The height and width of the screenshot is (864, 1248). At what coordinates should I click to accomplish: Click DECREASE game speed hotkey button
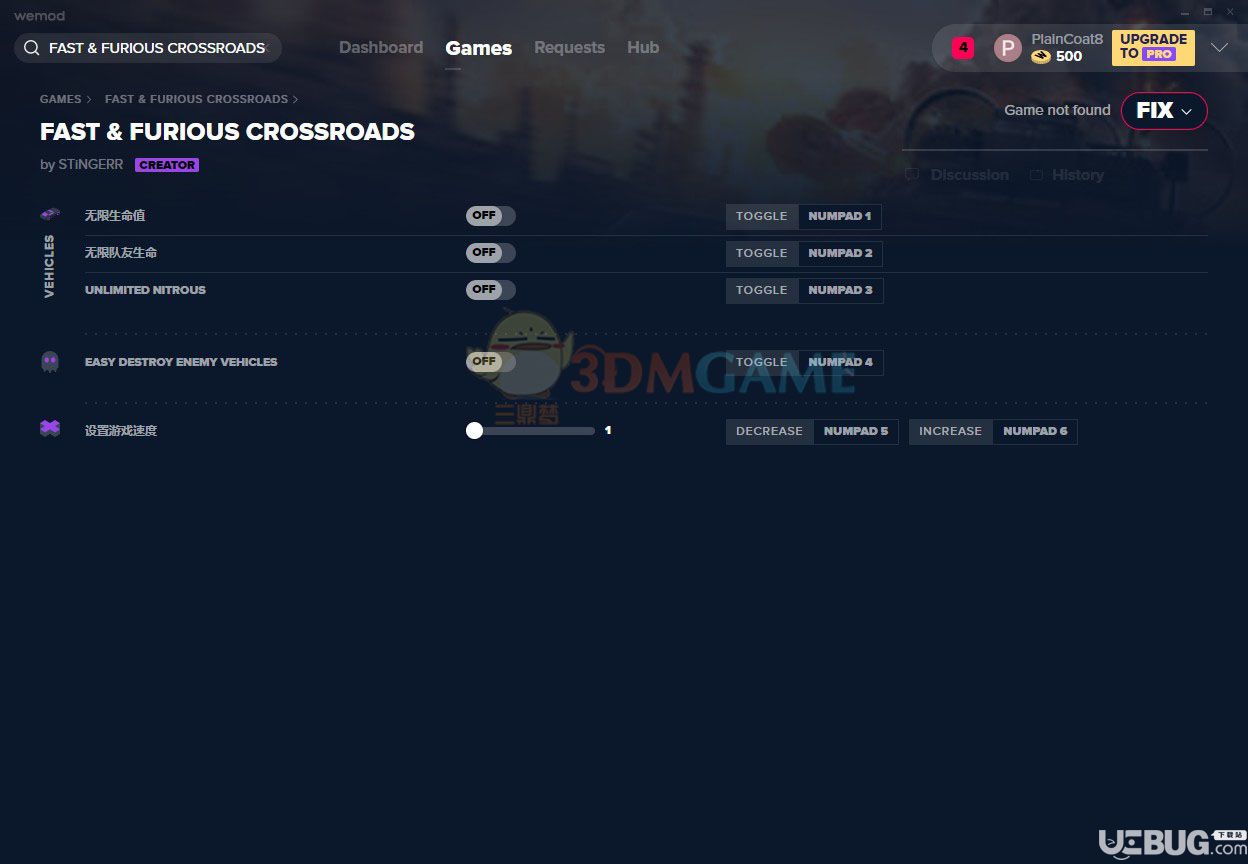point(769,431)
